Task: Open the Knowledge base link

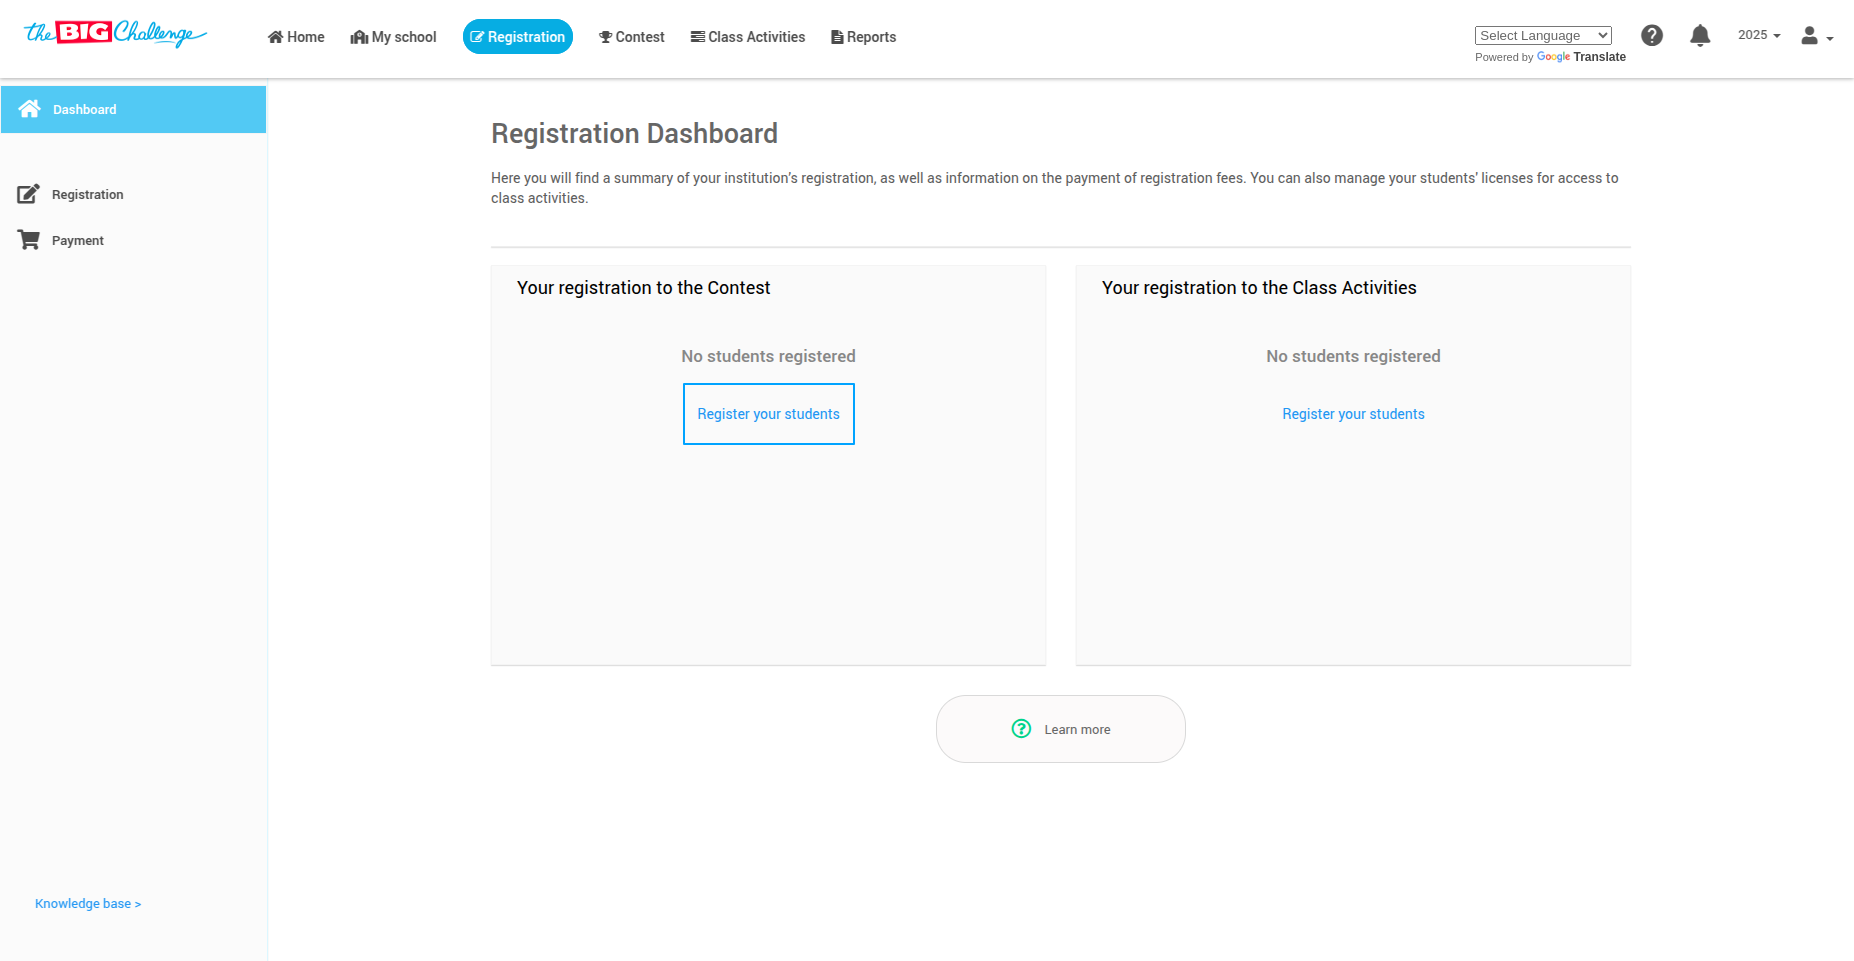Action: pos(88,904)
